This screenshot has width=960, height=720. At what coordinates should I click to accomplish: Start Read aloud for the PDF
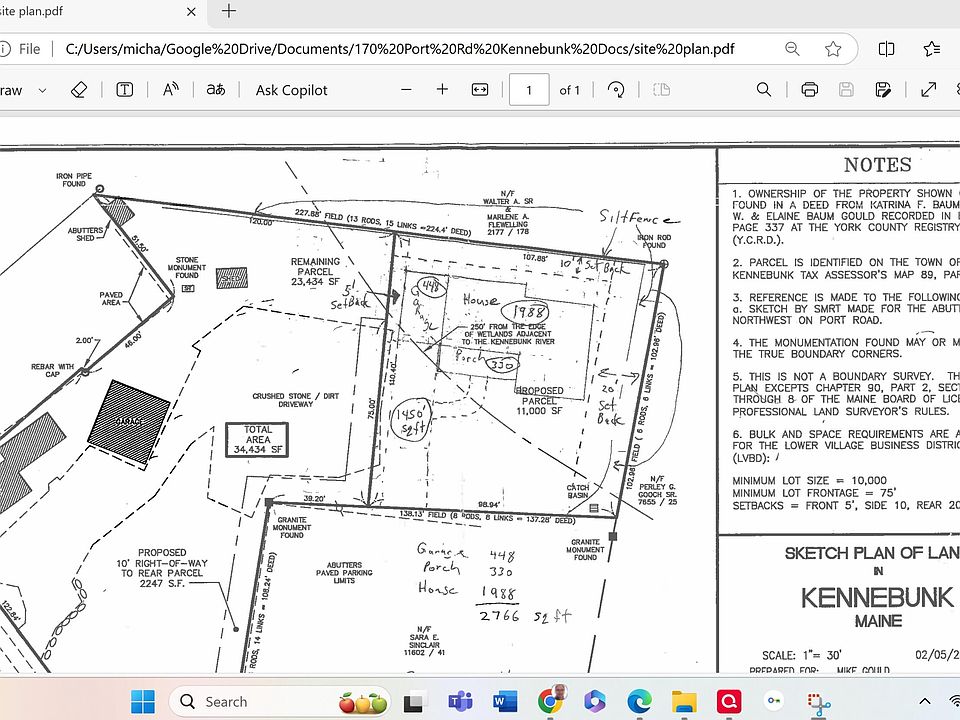(x=170, y=90)
